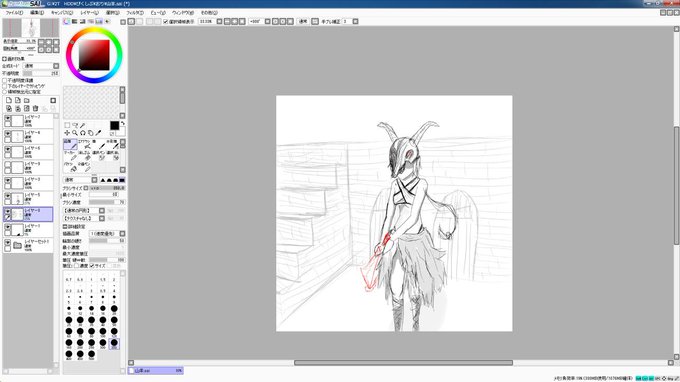Select the Selection Pen (選択ペン) tool
Viewport: 680px width, 382px height.
(98, 156)
